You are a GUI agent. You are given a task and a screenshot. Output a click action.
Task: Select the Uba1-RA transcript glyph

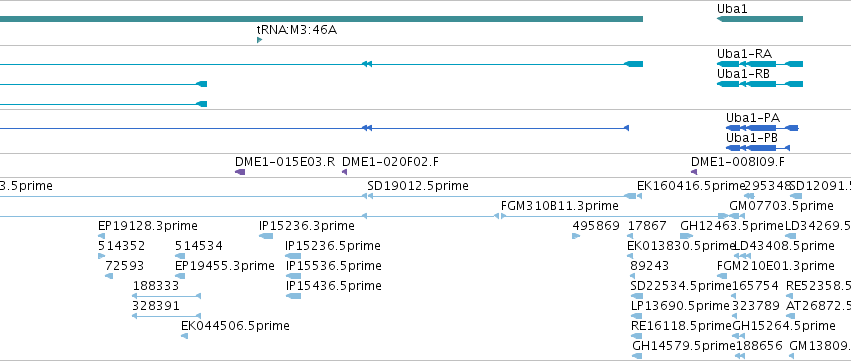(x=760, y=64)
